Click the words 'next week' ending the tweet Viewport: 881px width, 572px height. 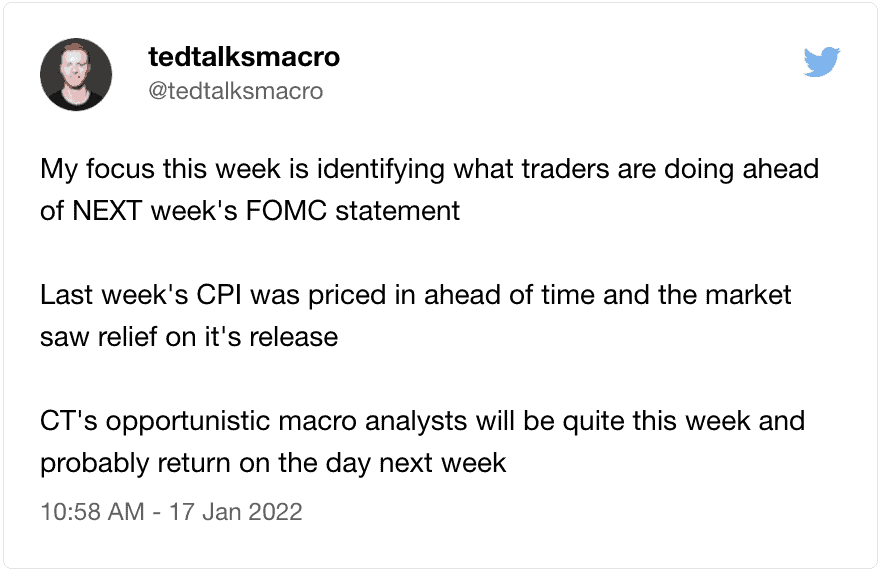click(443, 464)
